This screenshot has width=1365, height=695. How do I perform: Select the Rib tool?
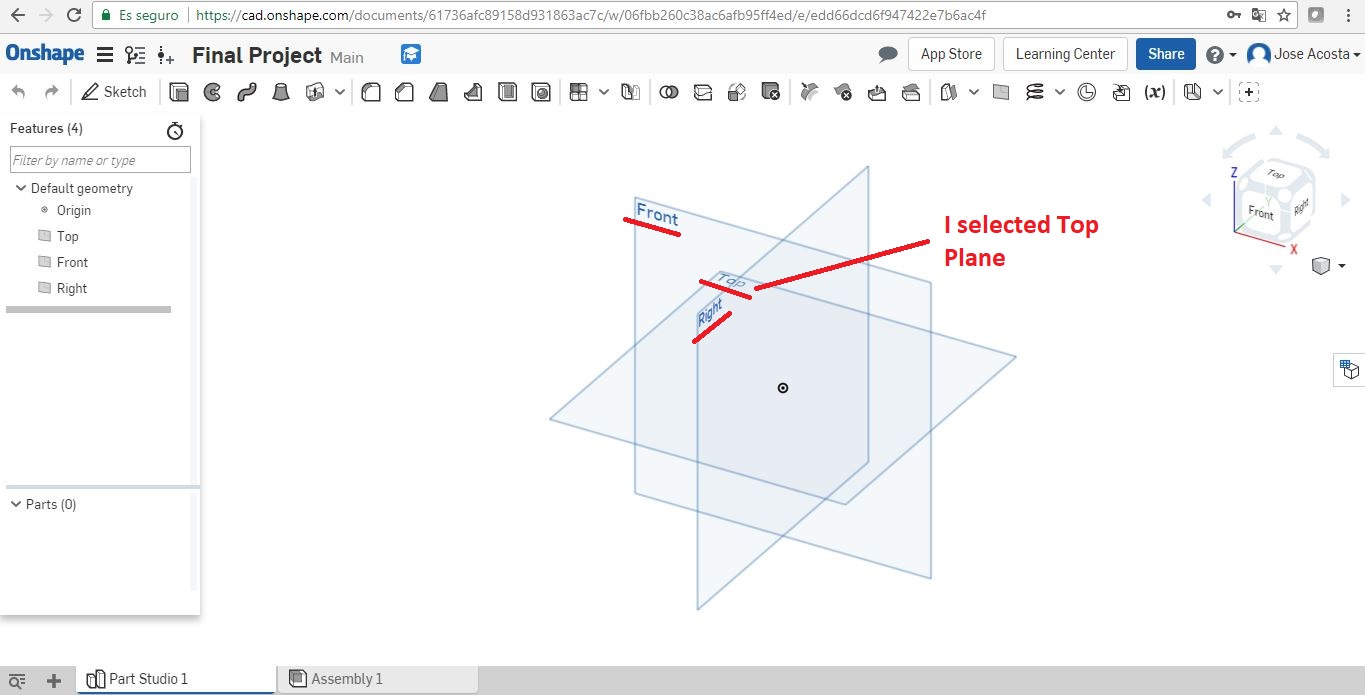(x=473, y=92)
